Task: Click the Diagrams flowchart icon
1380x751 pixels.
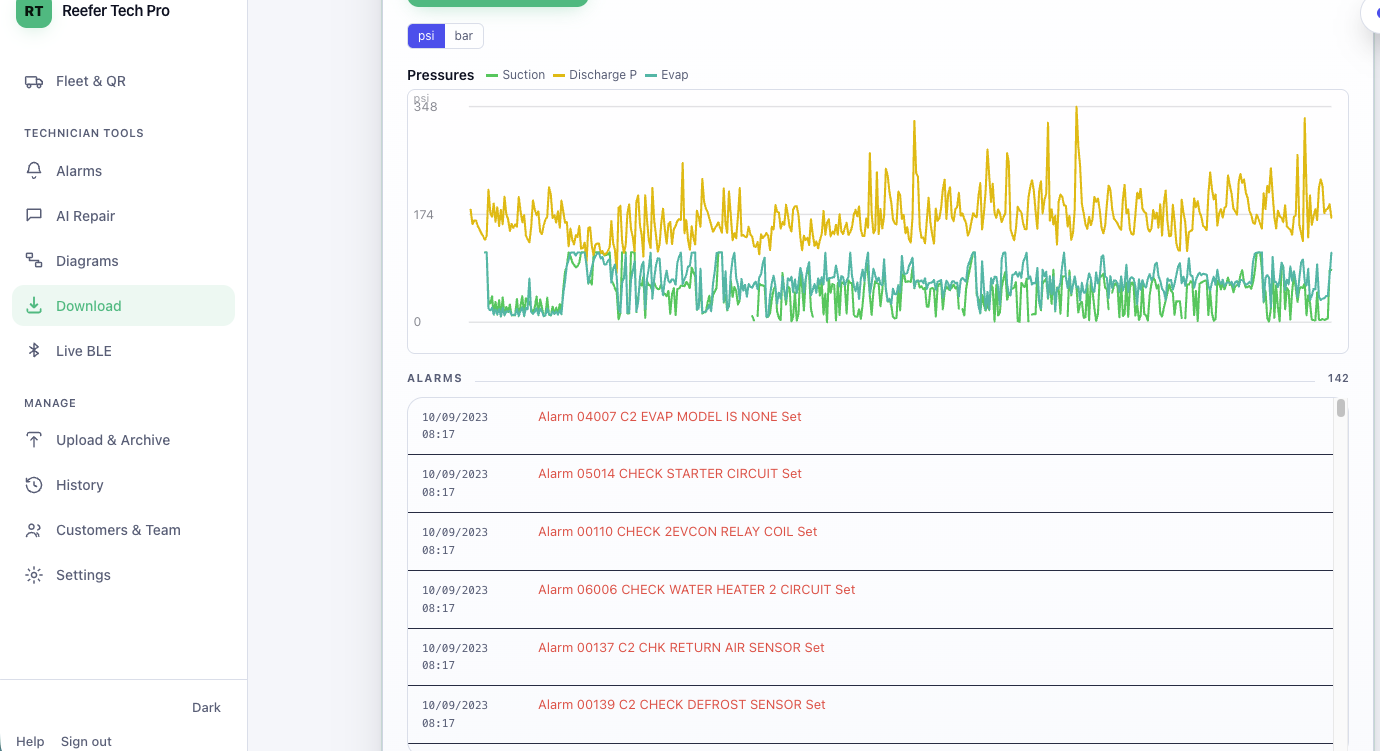Action: 34,261
